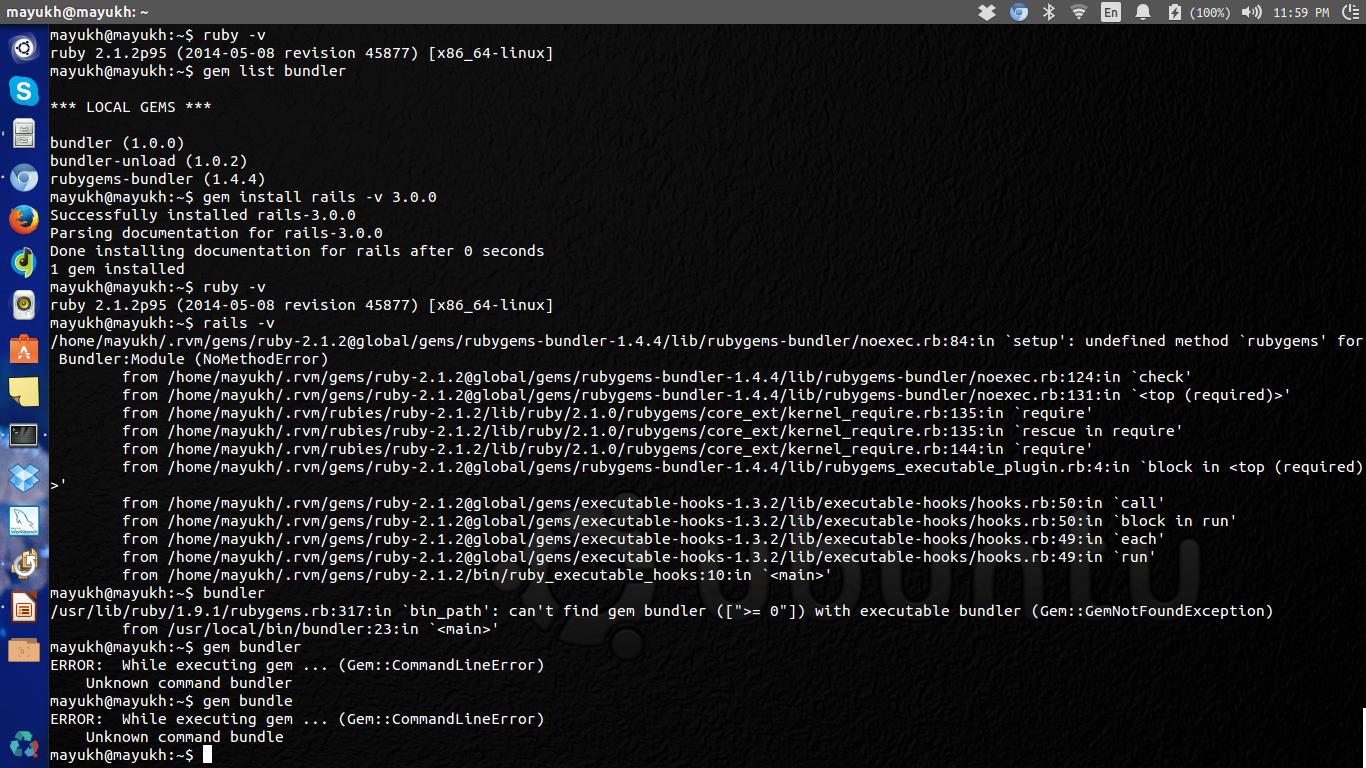
Task: Open the yellow sticky notes app
Action: pyautogui.click(x=24, y=392)
